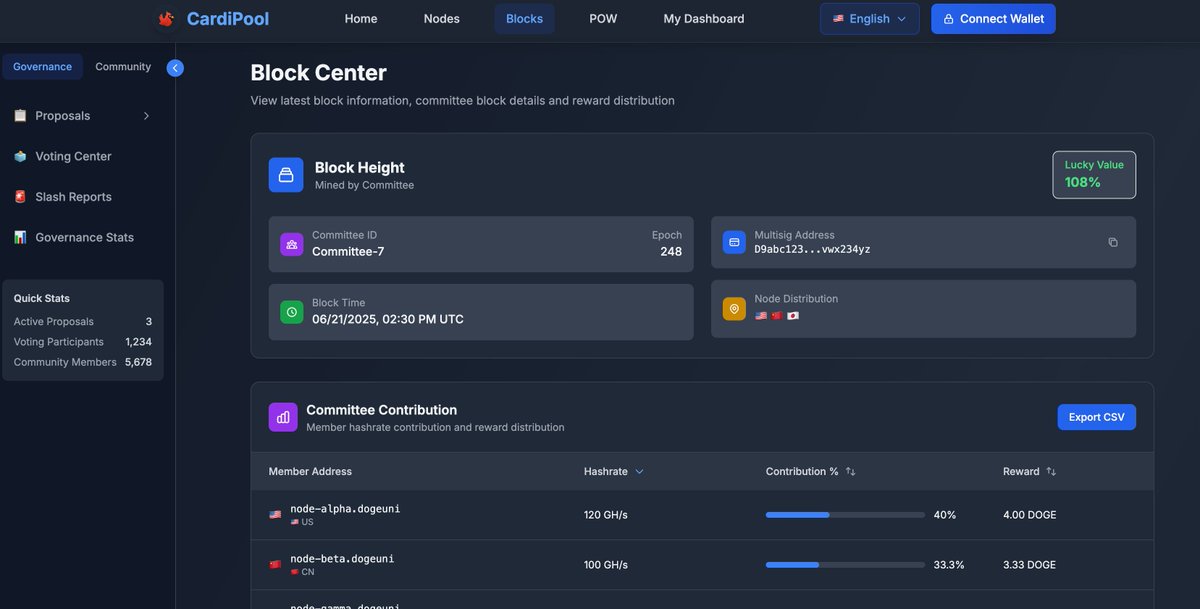1200x609 pixels.
Task: Click the blue Multisig Address card icon
Action: 734,242
